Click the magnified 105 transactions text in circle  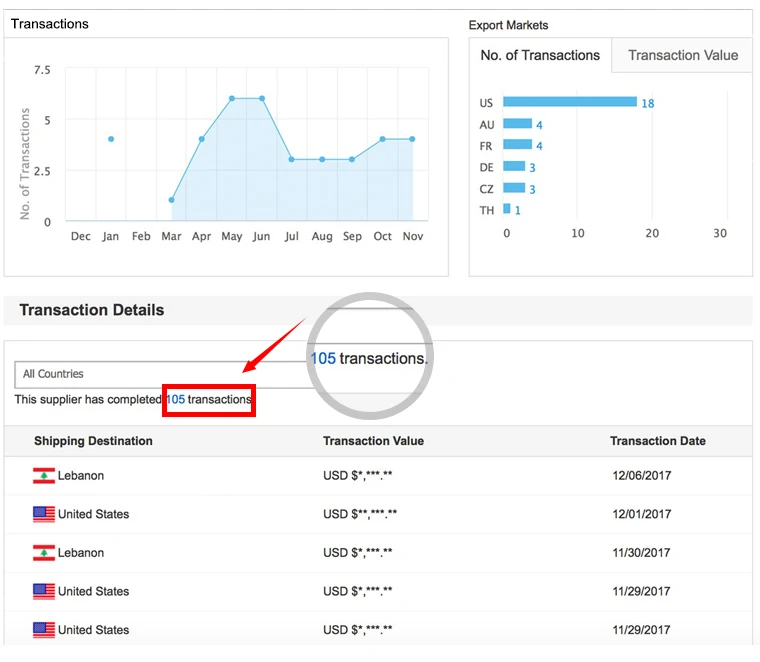point(367,359)
